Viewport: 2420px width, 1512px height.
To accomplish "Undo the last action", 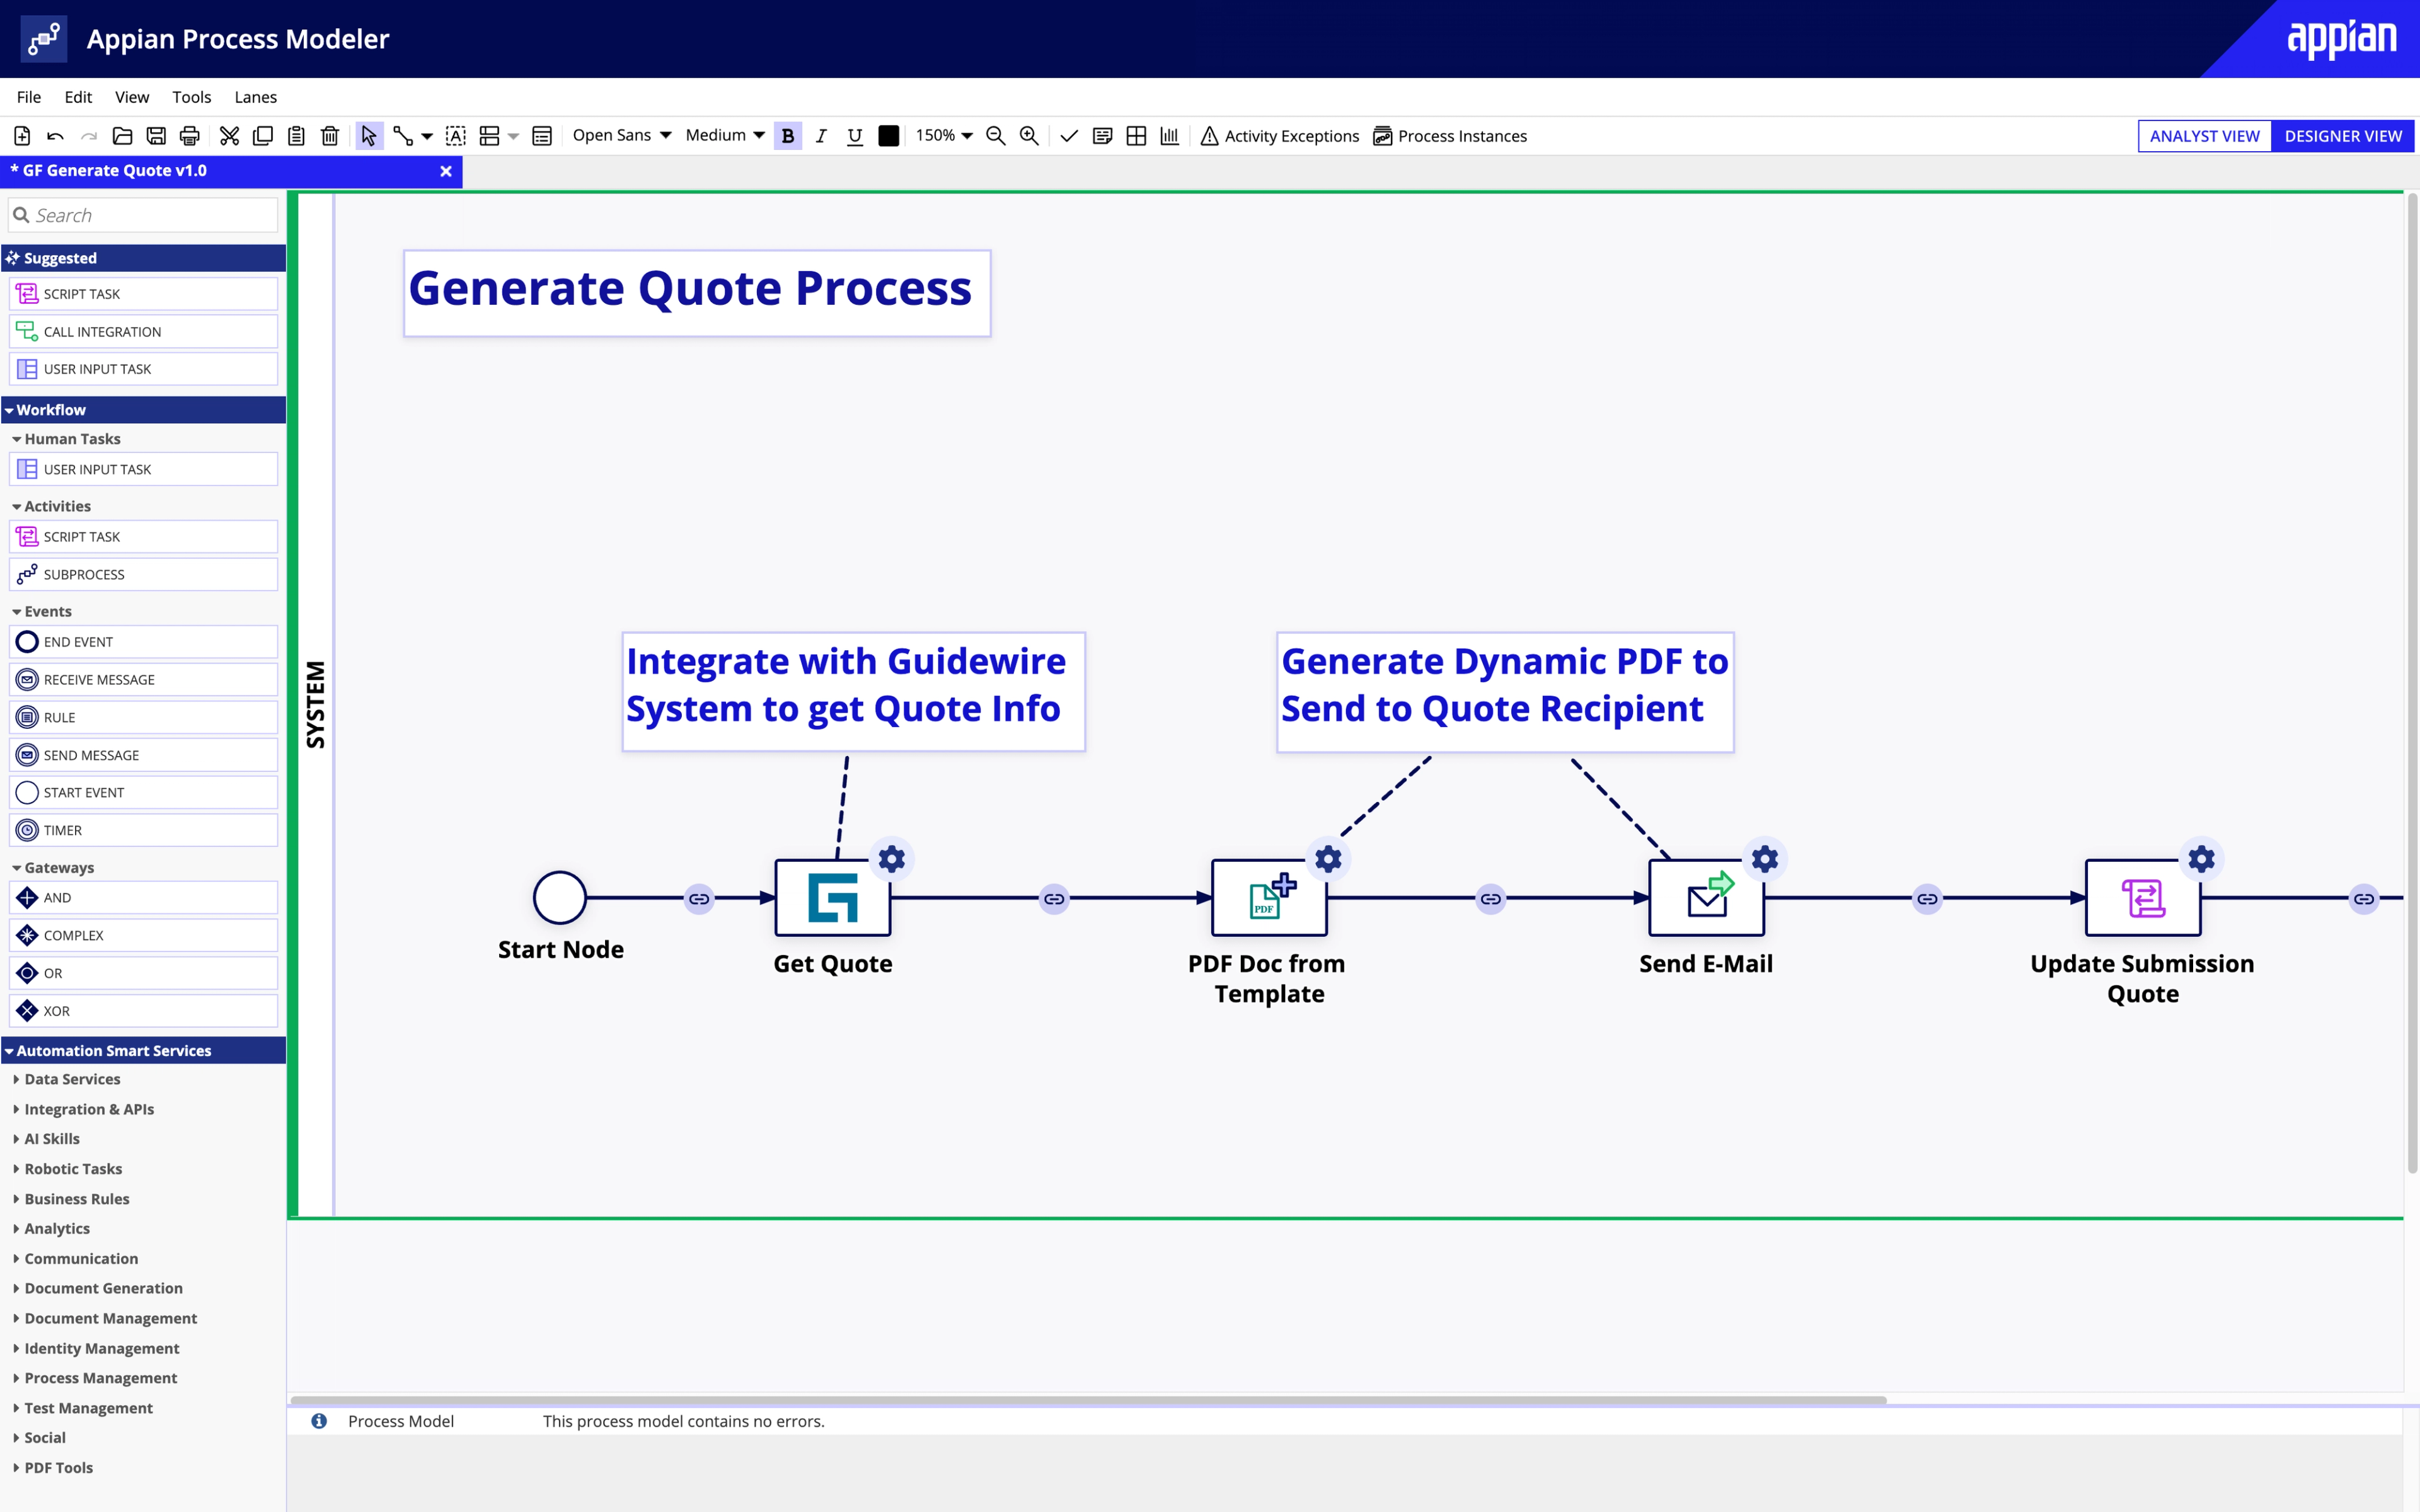I will [x=56, y=136].
